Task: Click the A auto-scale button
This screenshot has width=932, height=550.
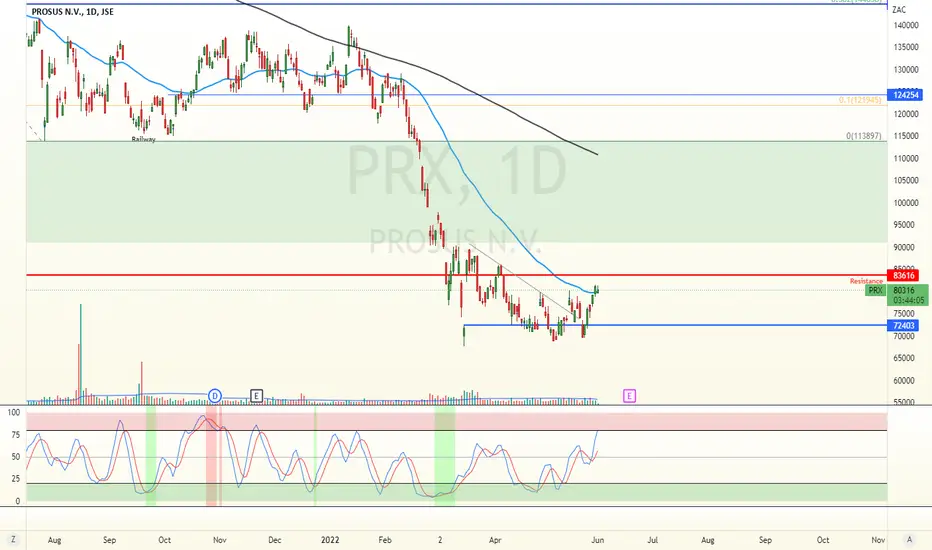Action: pos(909,540)
